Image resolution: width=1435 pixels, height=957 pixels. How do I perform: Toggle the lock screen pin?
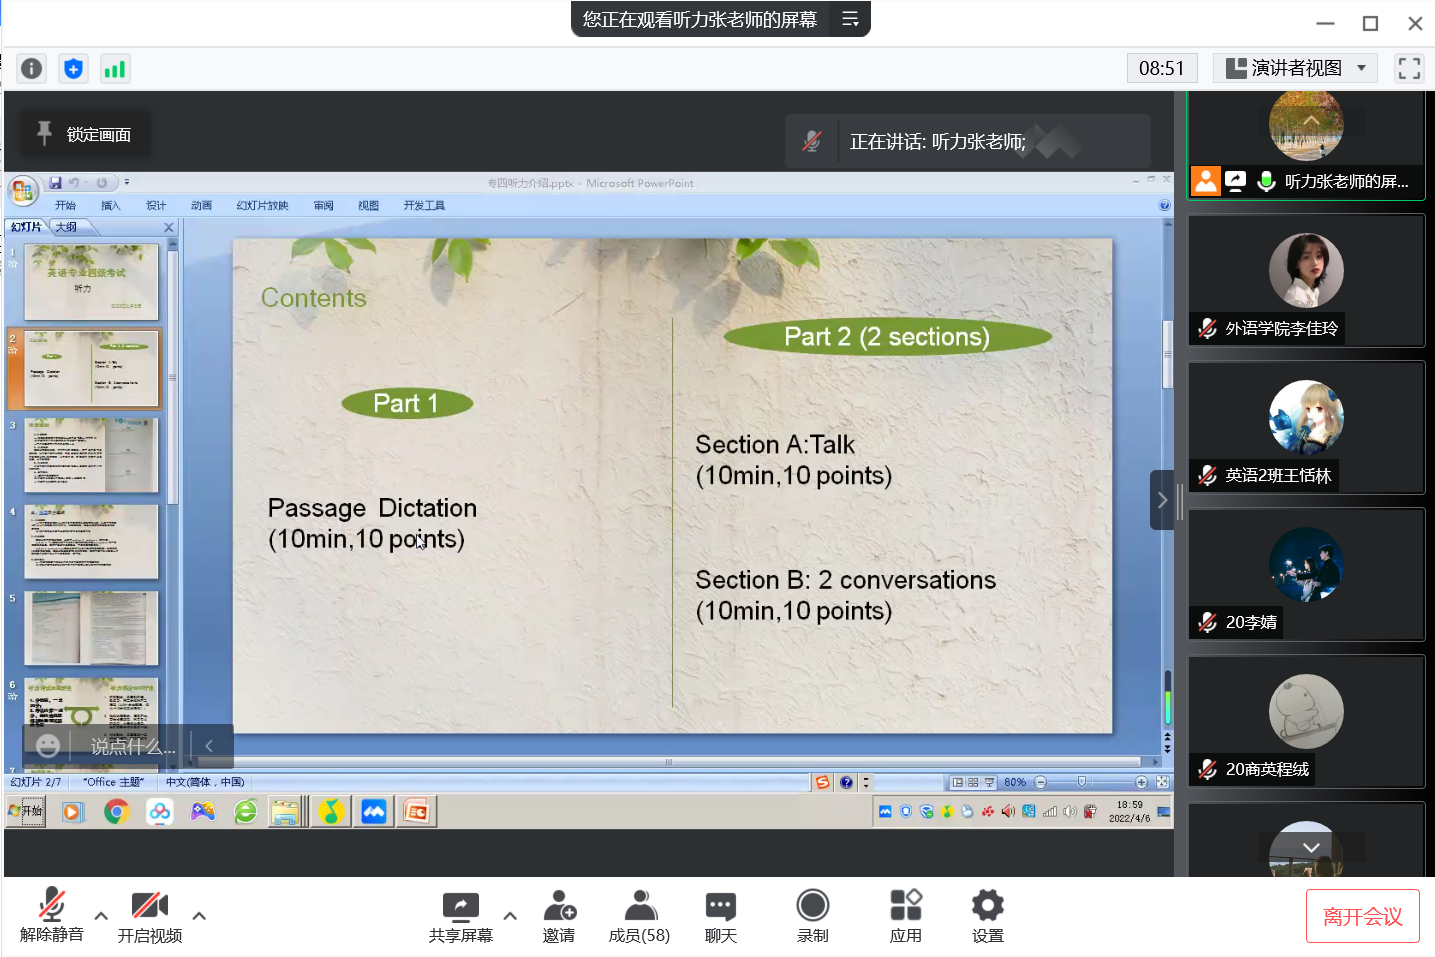coord(86,134)
